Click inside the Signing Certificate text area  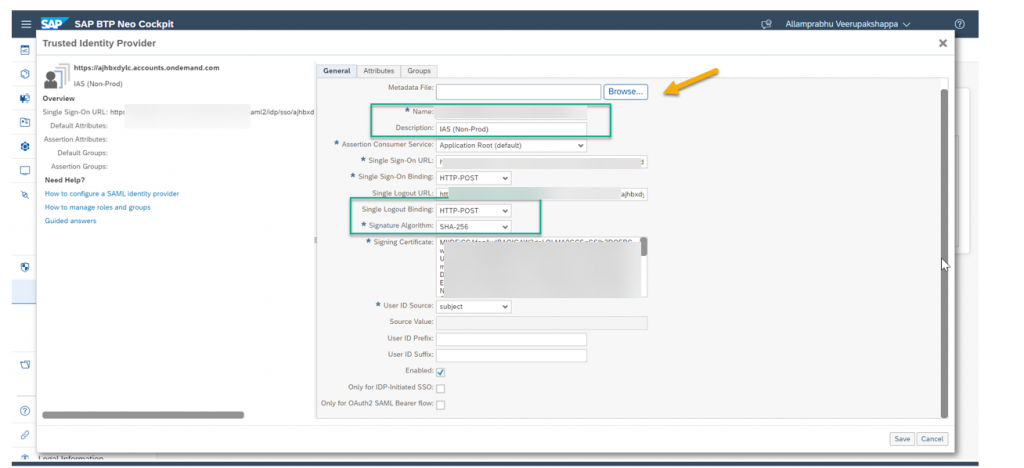(x=537, y=268)
